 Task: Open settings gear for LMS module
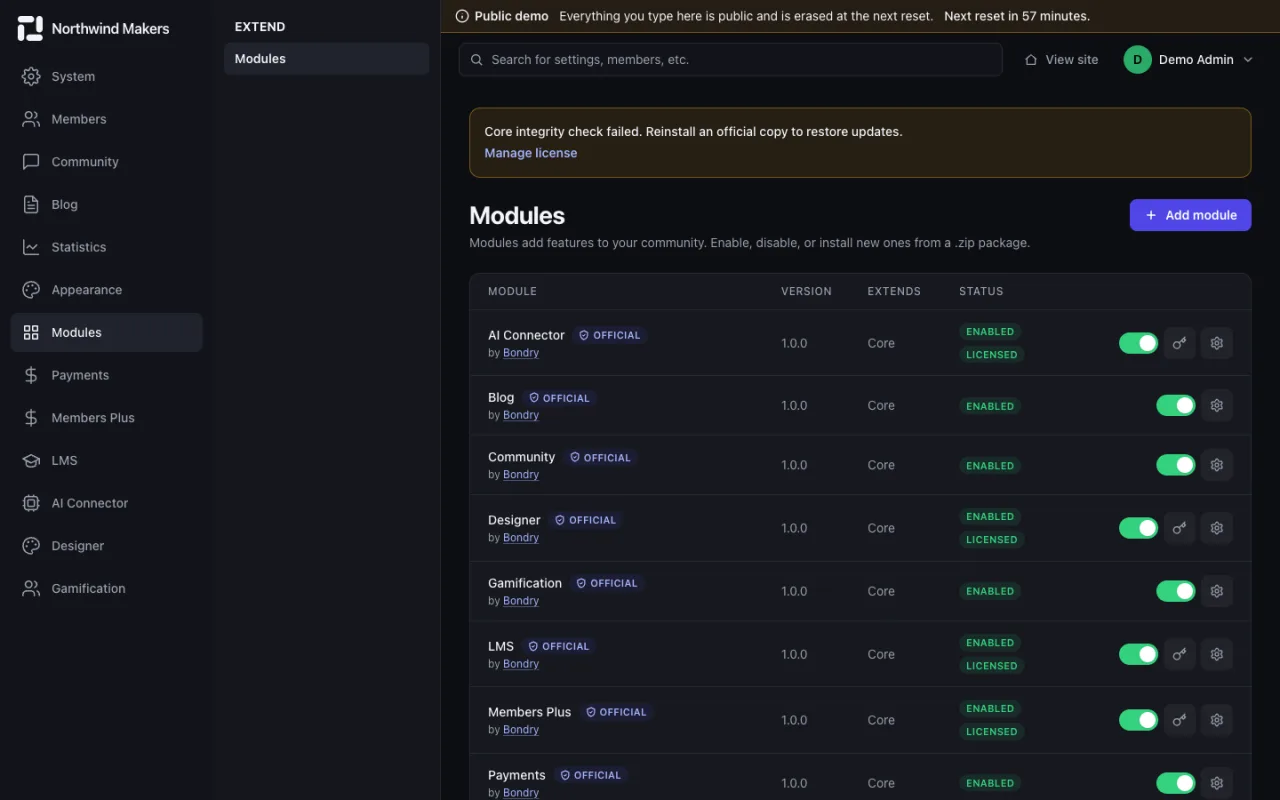tap(1217, 654)
